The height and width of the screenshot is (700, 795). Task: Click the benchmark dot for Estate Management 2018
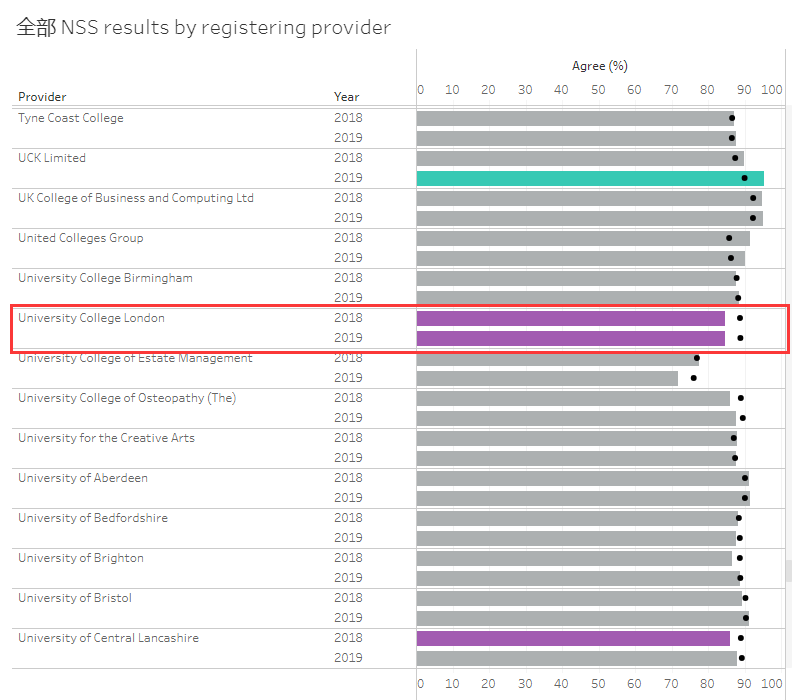pyautogui.click(x=697, y=358)
